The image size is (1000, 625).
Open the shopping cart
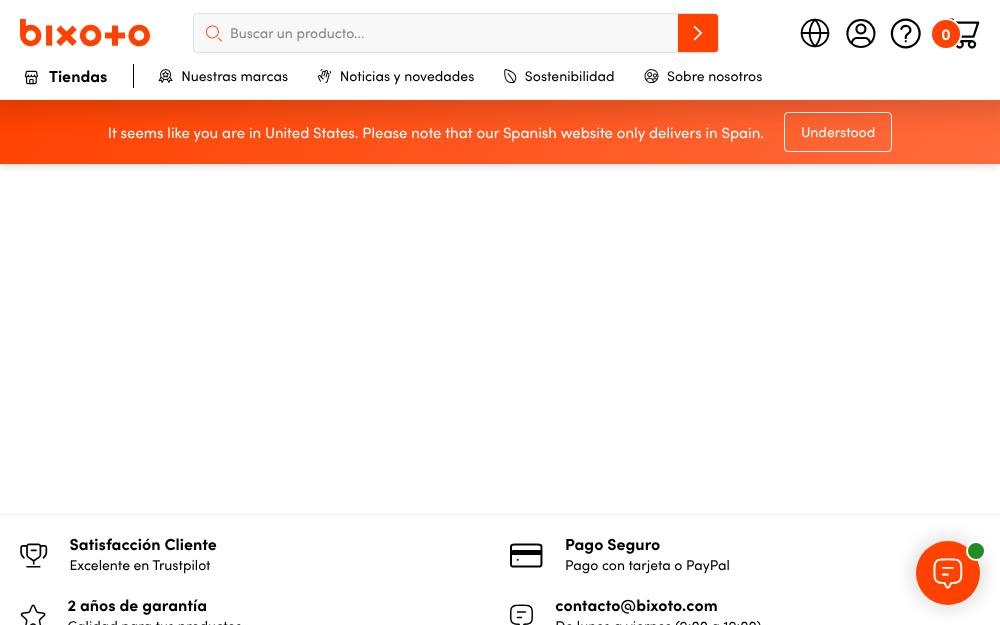coord(956,34)
